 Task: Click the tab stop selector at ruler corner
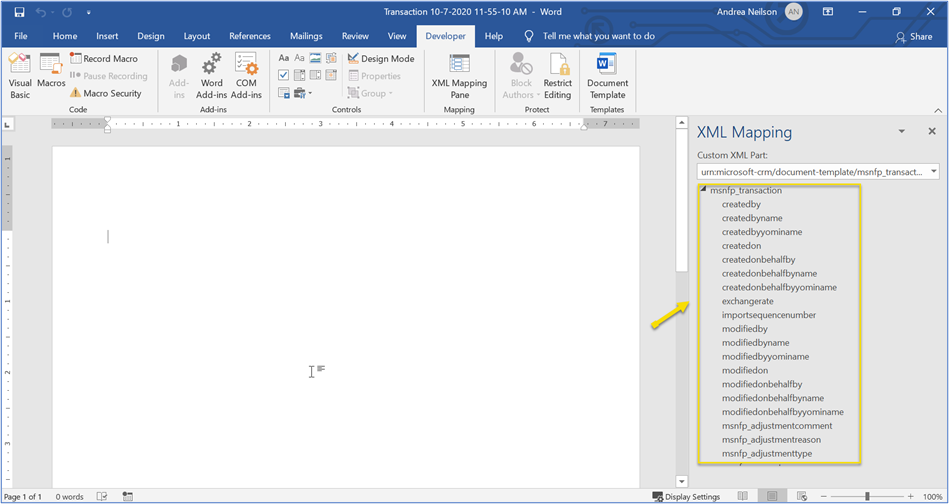[x=7, y=125]
